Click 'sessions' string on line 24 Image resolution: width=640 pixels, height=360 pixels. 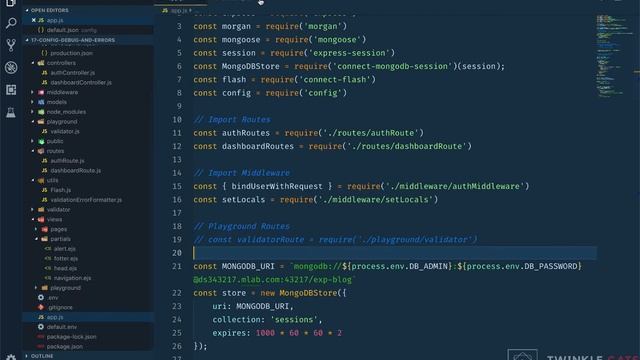coord(293,320)
